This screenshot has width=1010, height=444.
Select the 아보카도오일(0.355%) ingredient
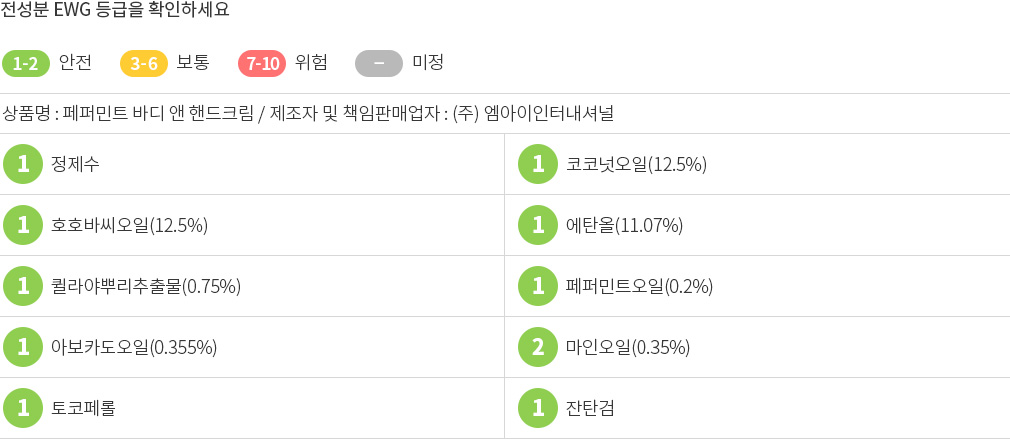coord(133,347)
